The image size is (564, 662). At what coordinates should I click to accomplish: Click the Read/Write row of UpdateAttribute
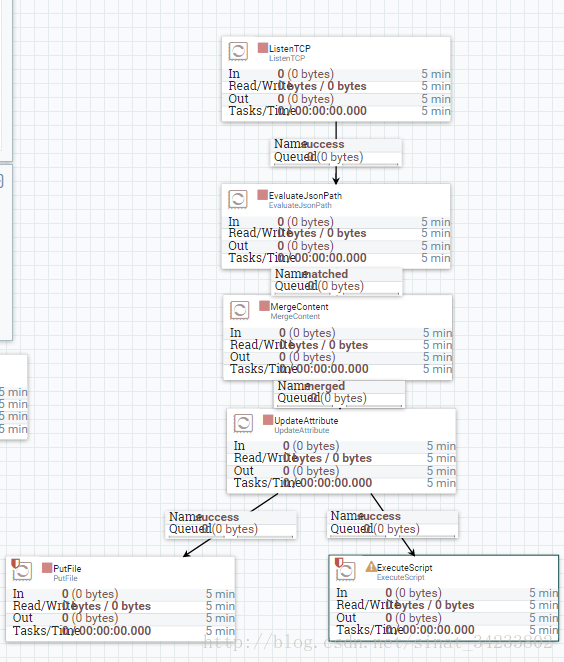pos(342,459)
